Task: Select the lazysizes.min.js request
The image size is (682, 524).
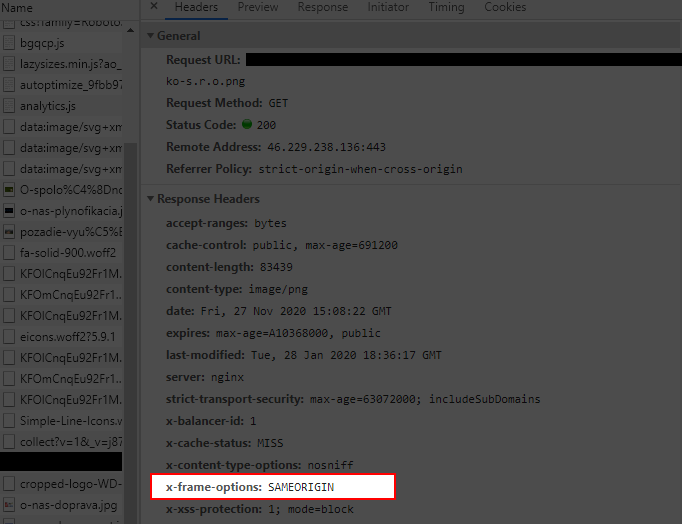Action: (x=70, y=64)
